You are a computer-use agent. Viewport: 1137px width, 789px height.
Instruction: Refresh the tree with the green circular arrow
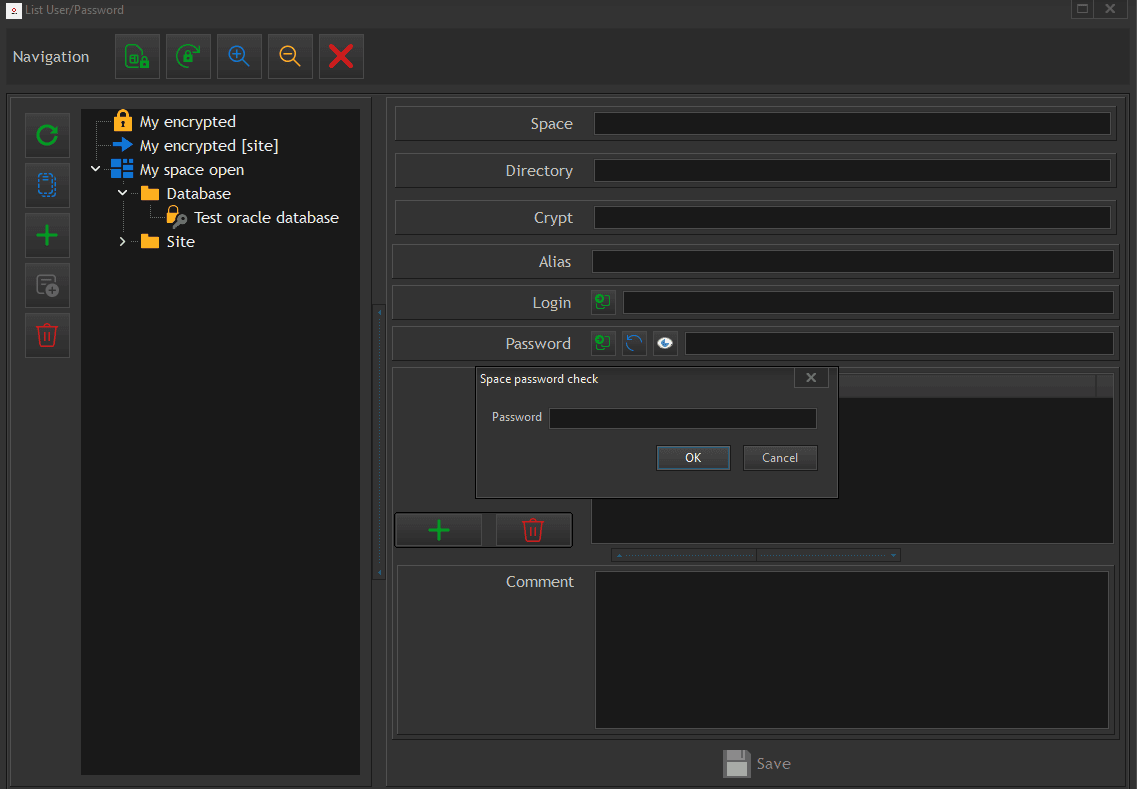47,135
